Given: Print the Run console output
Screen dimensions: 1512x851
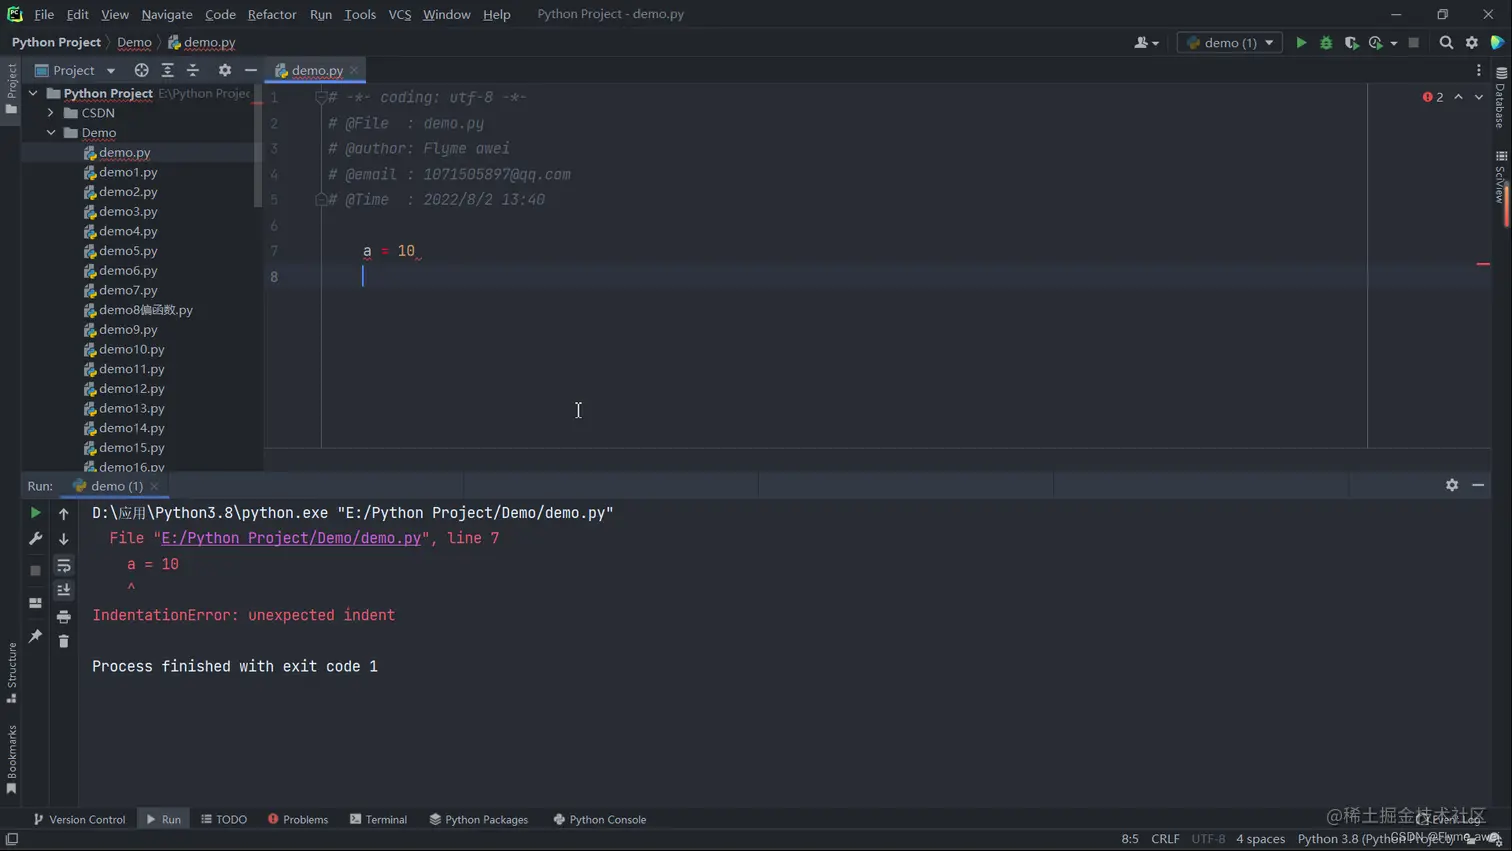Looking at the screenshot, I should click(64, 616).
